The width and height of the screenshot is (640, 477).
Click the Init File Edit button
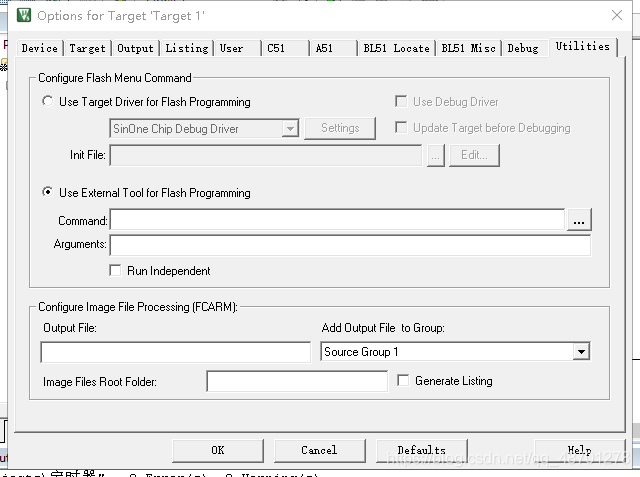[x=474, y=155]
